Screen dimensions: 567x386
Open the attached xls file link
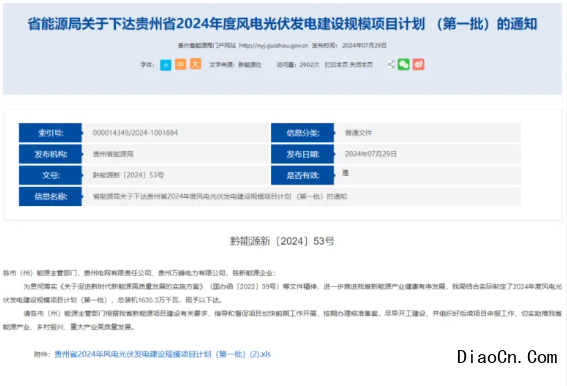coord(162,354)
